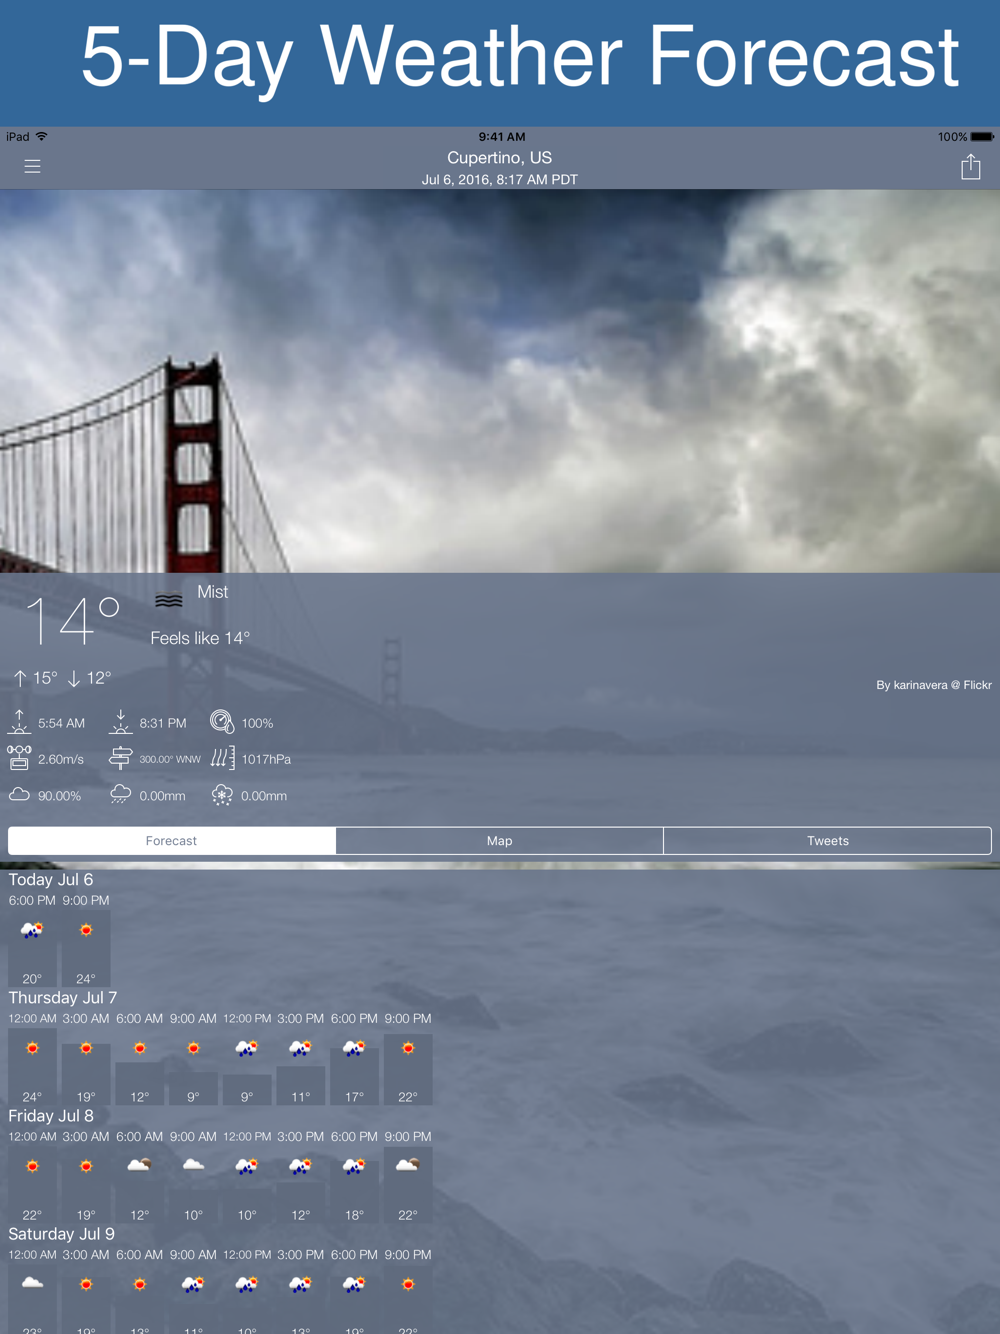Tap the share icon
The image size is (1000, 1334).
(x=970, y=167)
